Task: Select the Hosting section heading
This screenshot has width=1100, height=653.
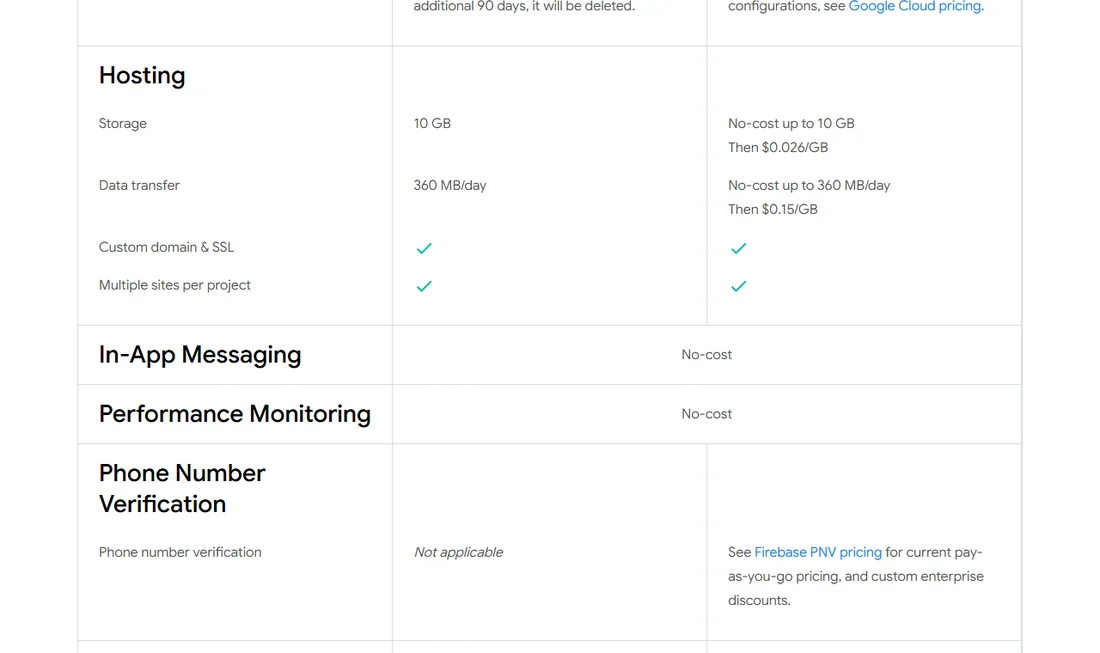Action: pyautogui.click(x=142, y=75)
